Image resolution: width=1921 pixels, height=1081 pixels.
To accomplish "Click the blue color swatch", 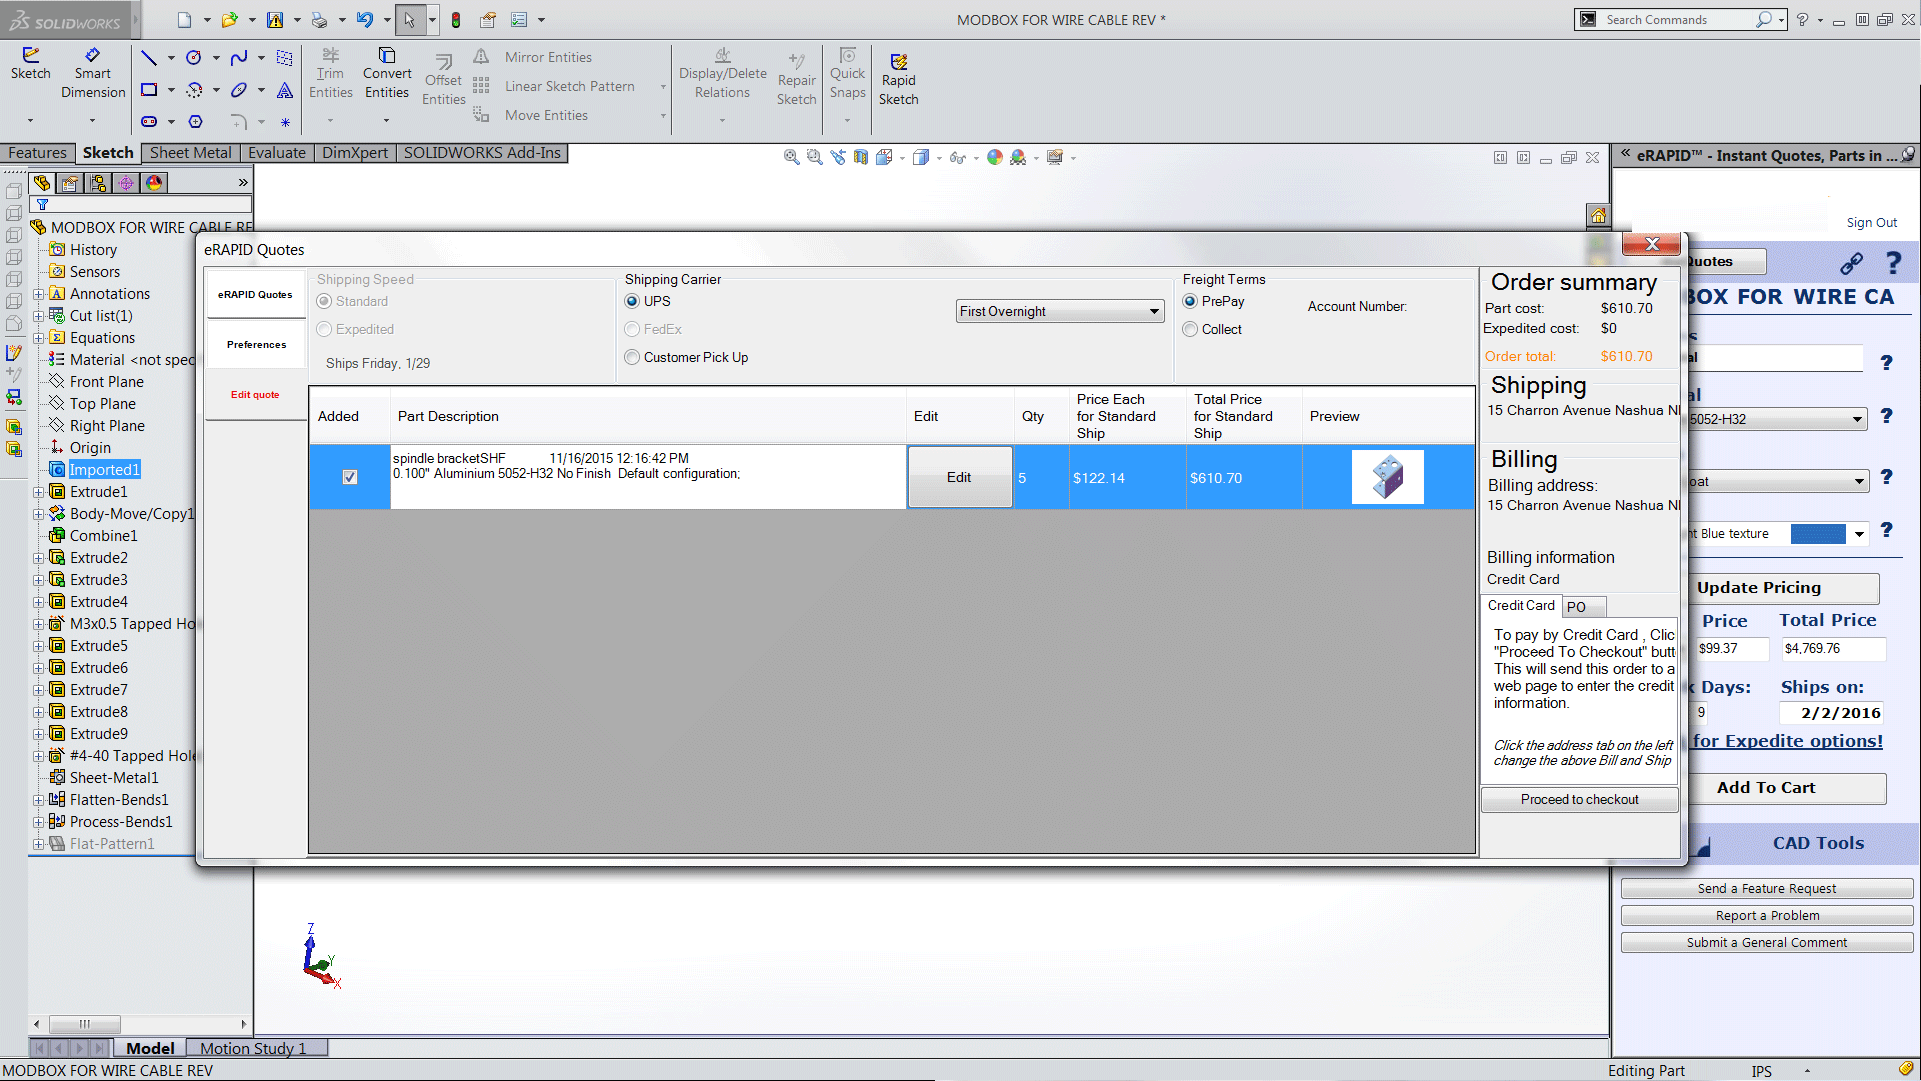I will tap(1817, 534).
